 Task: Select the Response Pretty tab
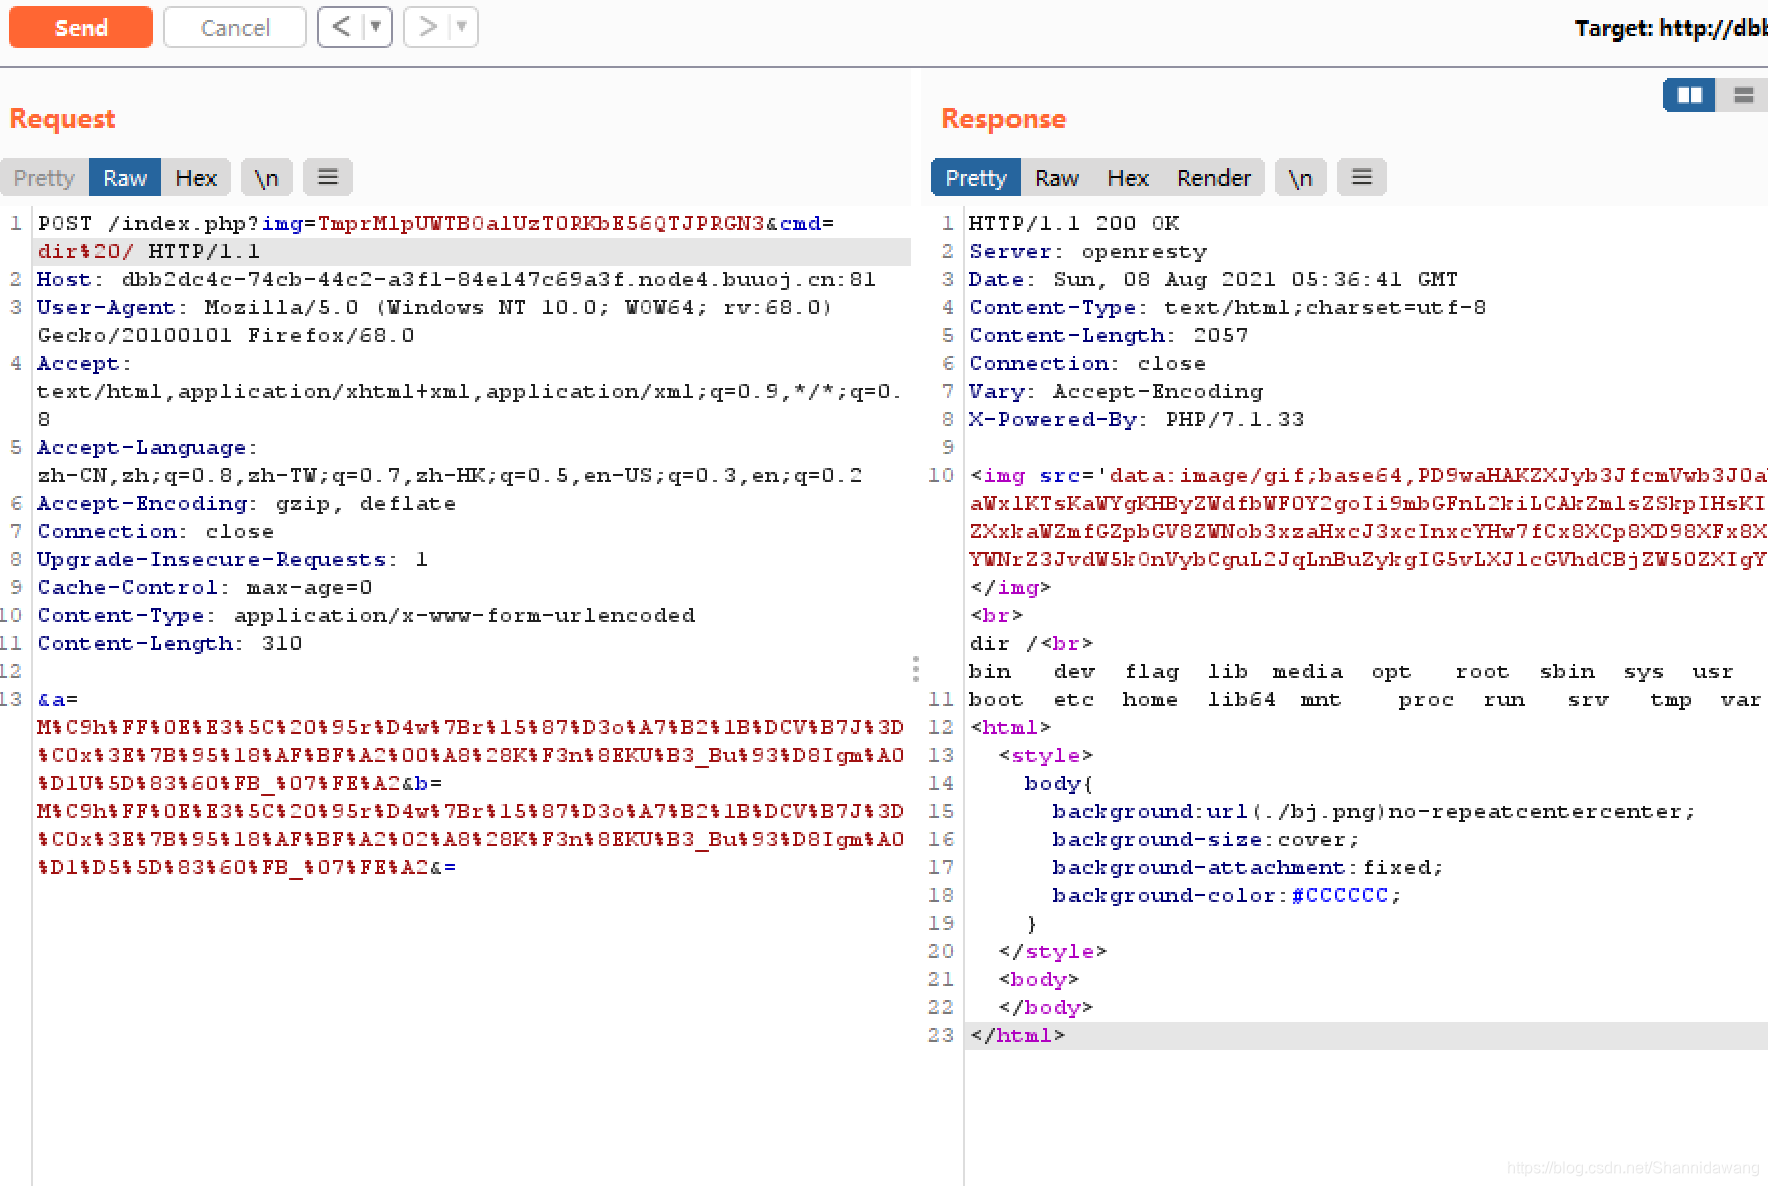click(x=976, y=178)
